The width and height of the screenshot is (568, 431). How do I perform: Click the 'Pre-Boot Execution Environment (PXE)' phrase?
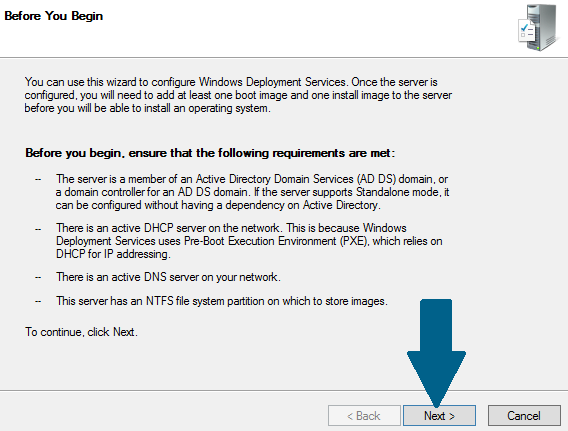coord(276,241)
